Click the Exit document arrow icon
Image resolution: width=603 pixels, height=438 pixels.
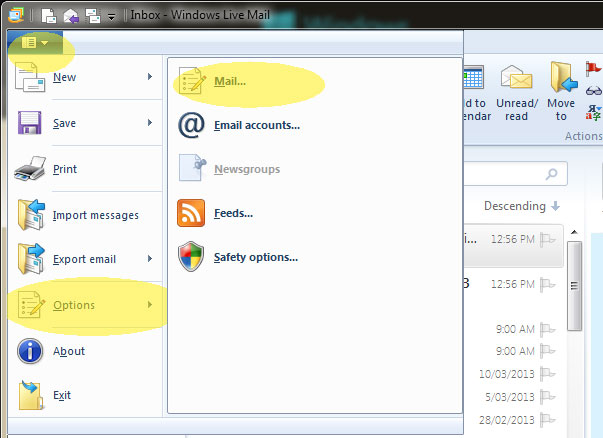tap(30, 395)
